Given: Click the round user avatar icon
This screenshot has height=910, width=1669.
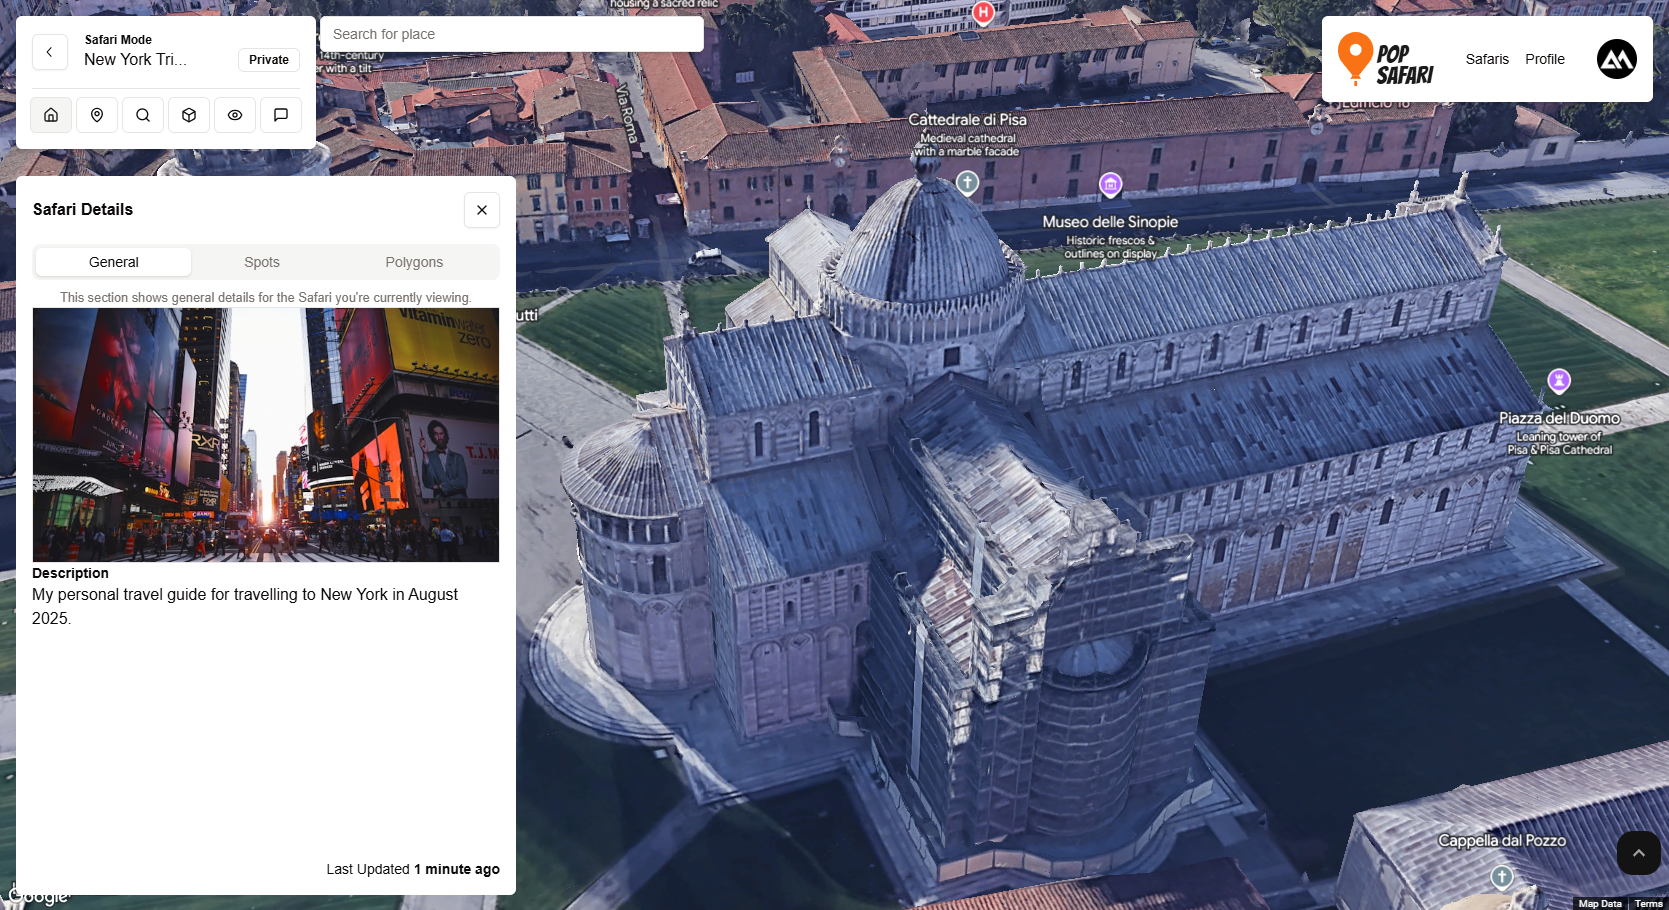Looking at the screenshot, I should coord(1616,59).
